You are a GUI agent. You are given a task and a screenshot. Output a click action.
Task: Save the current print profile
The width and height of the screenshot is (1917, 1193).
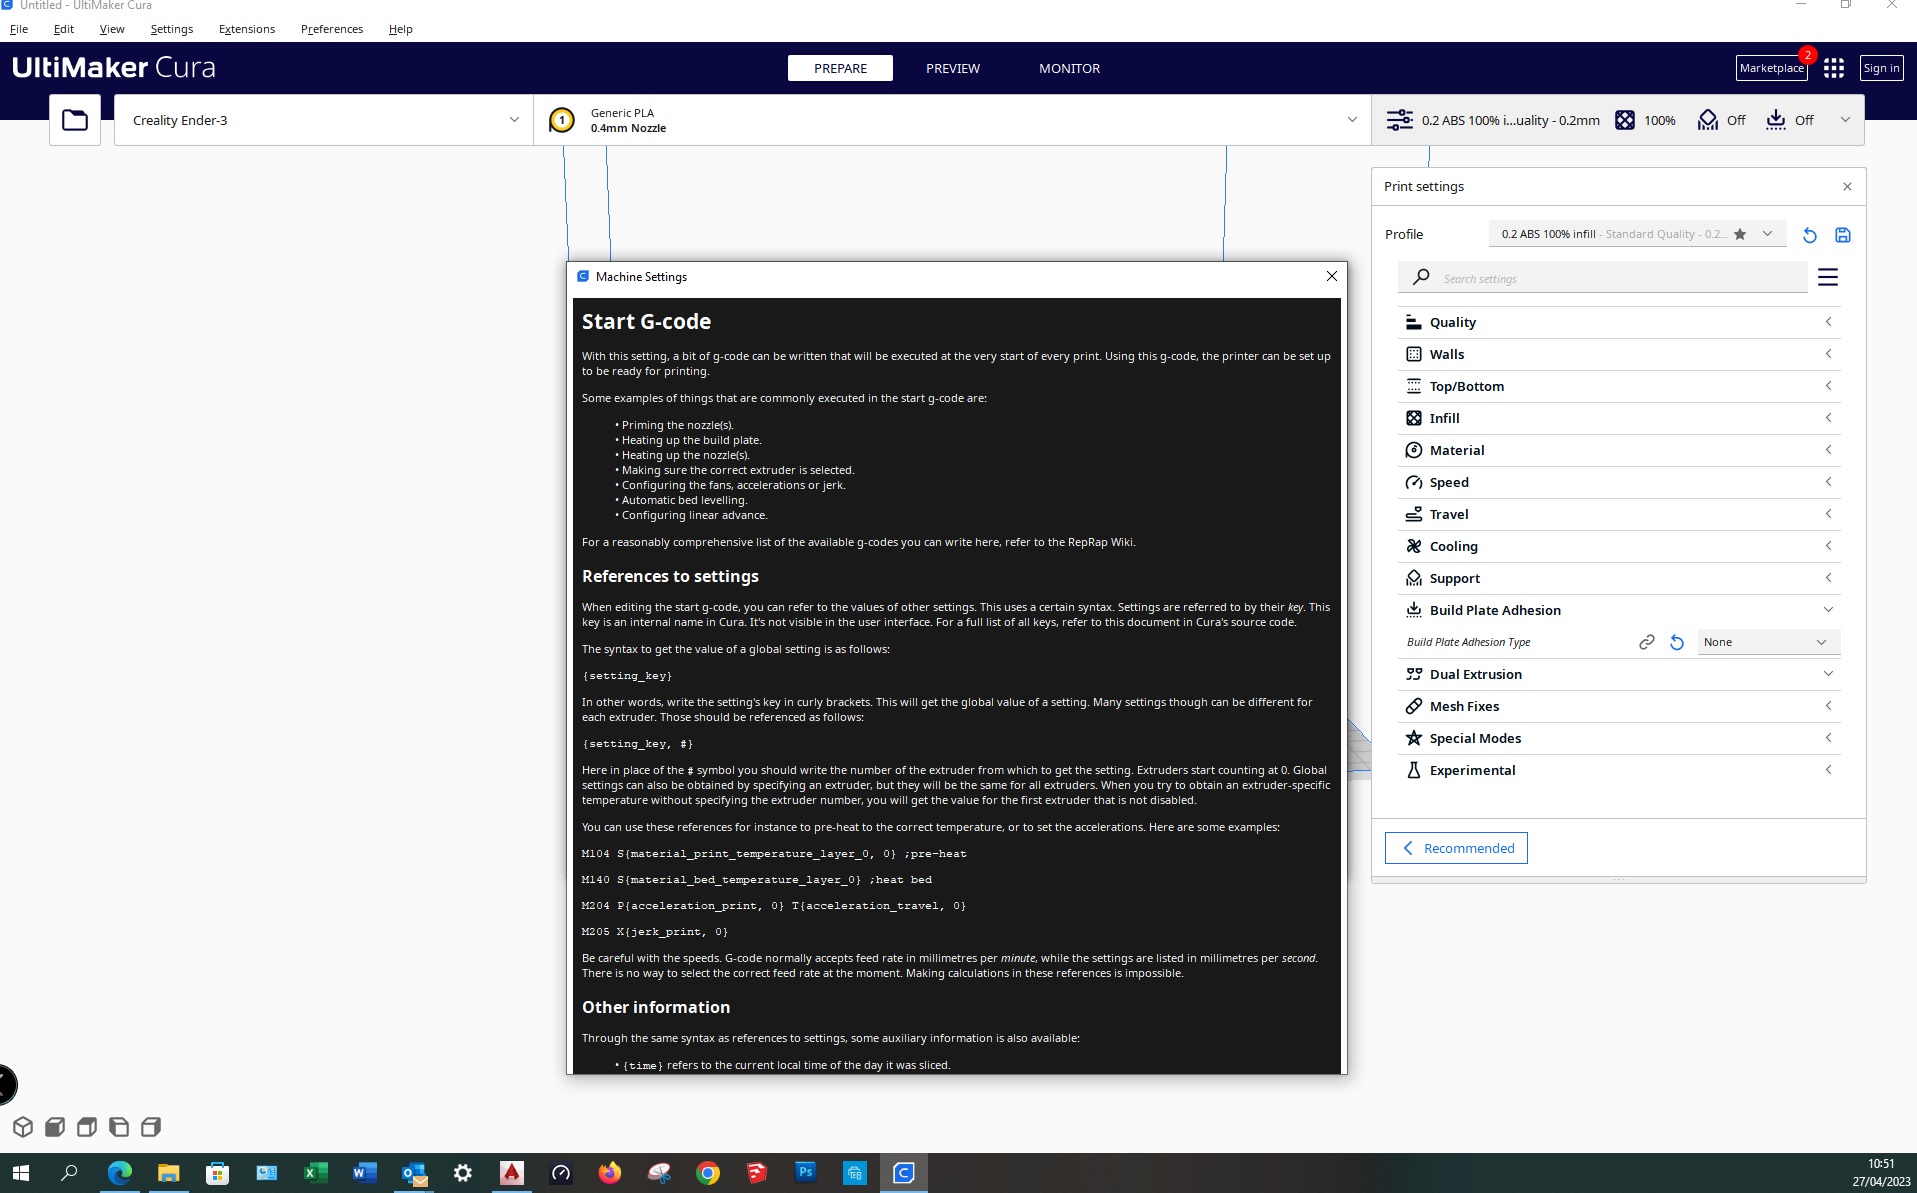[x=1842, y=235]
